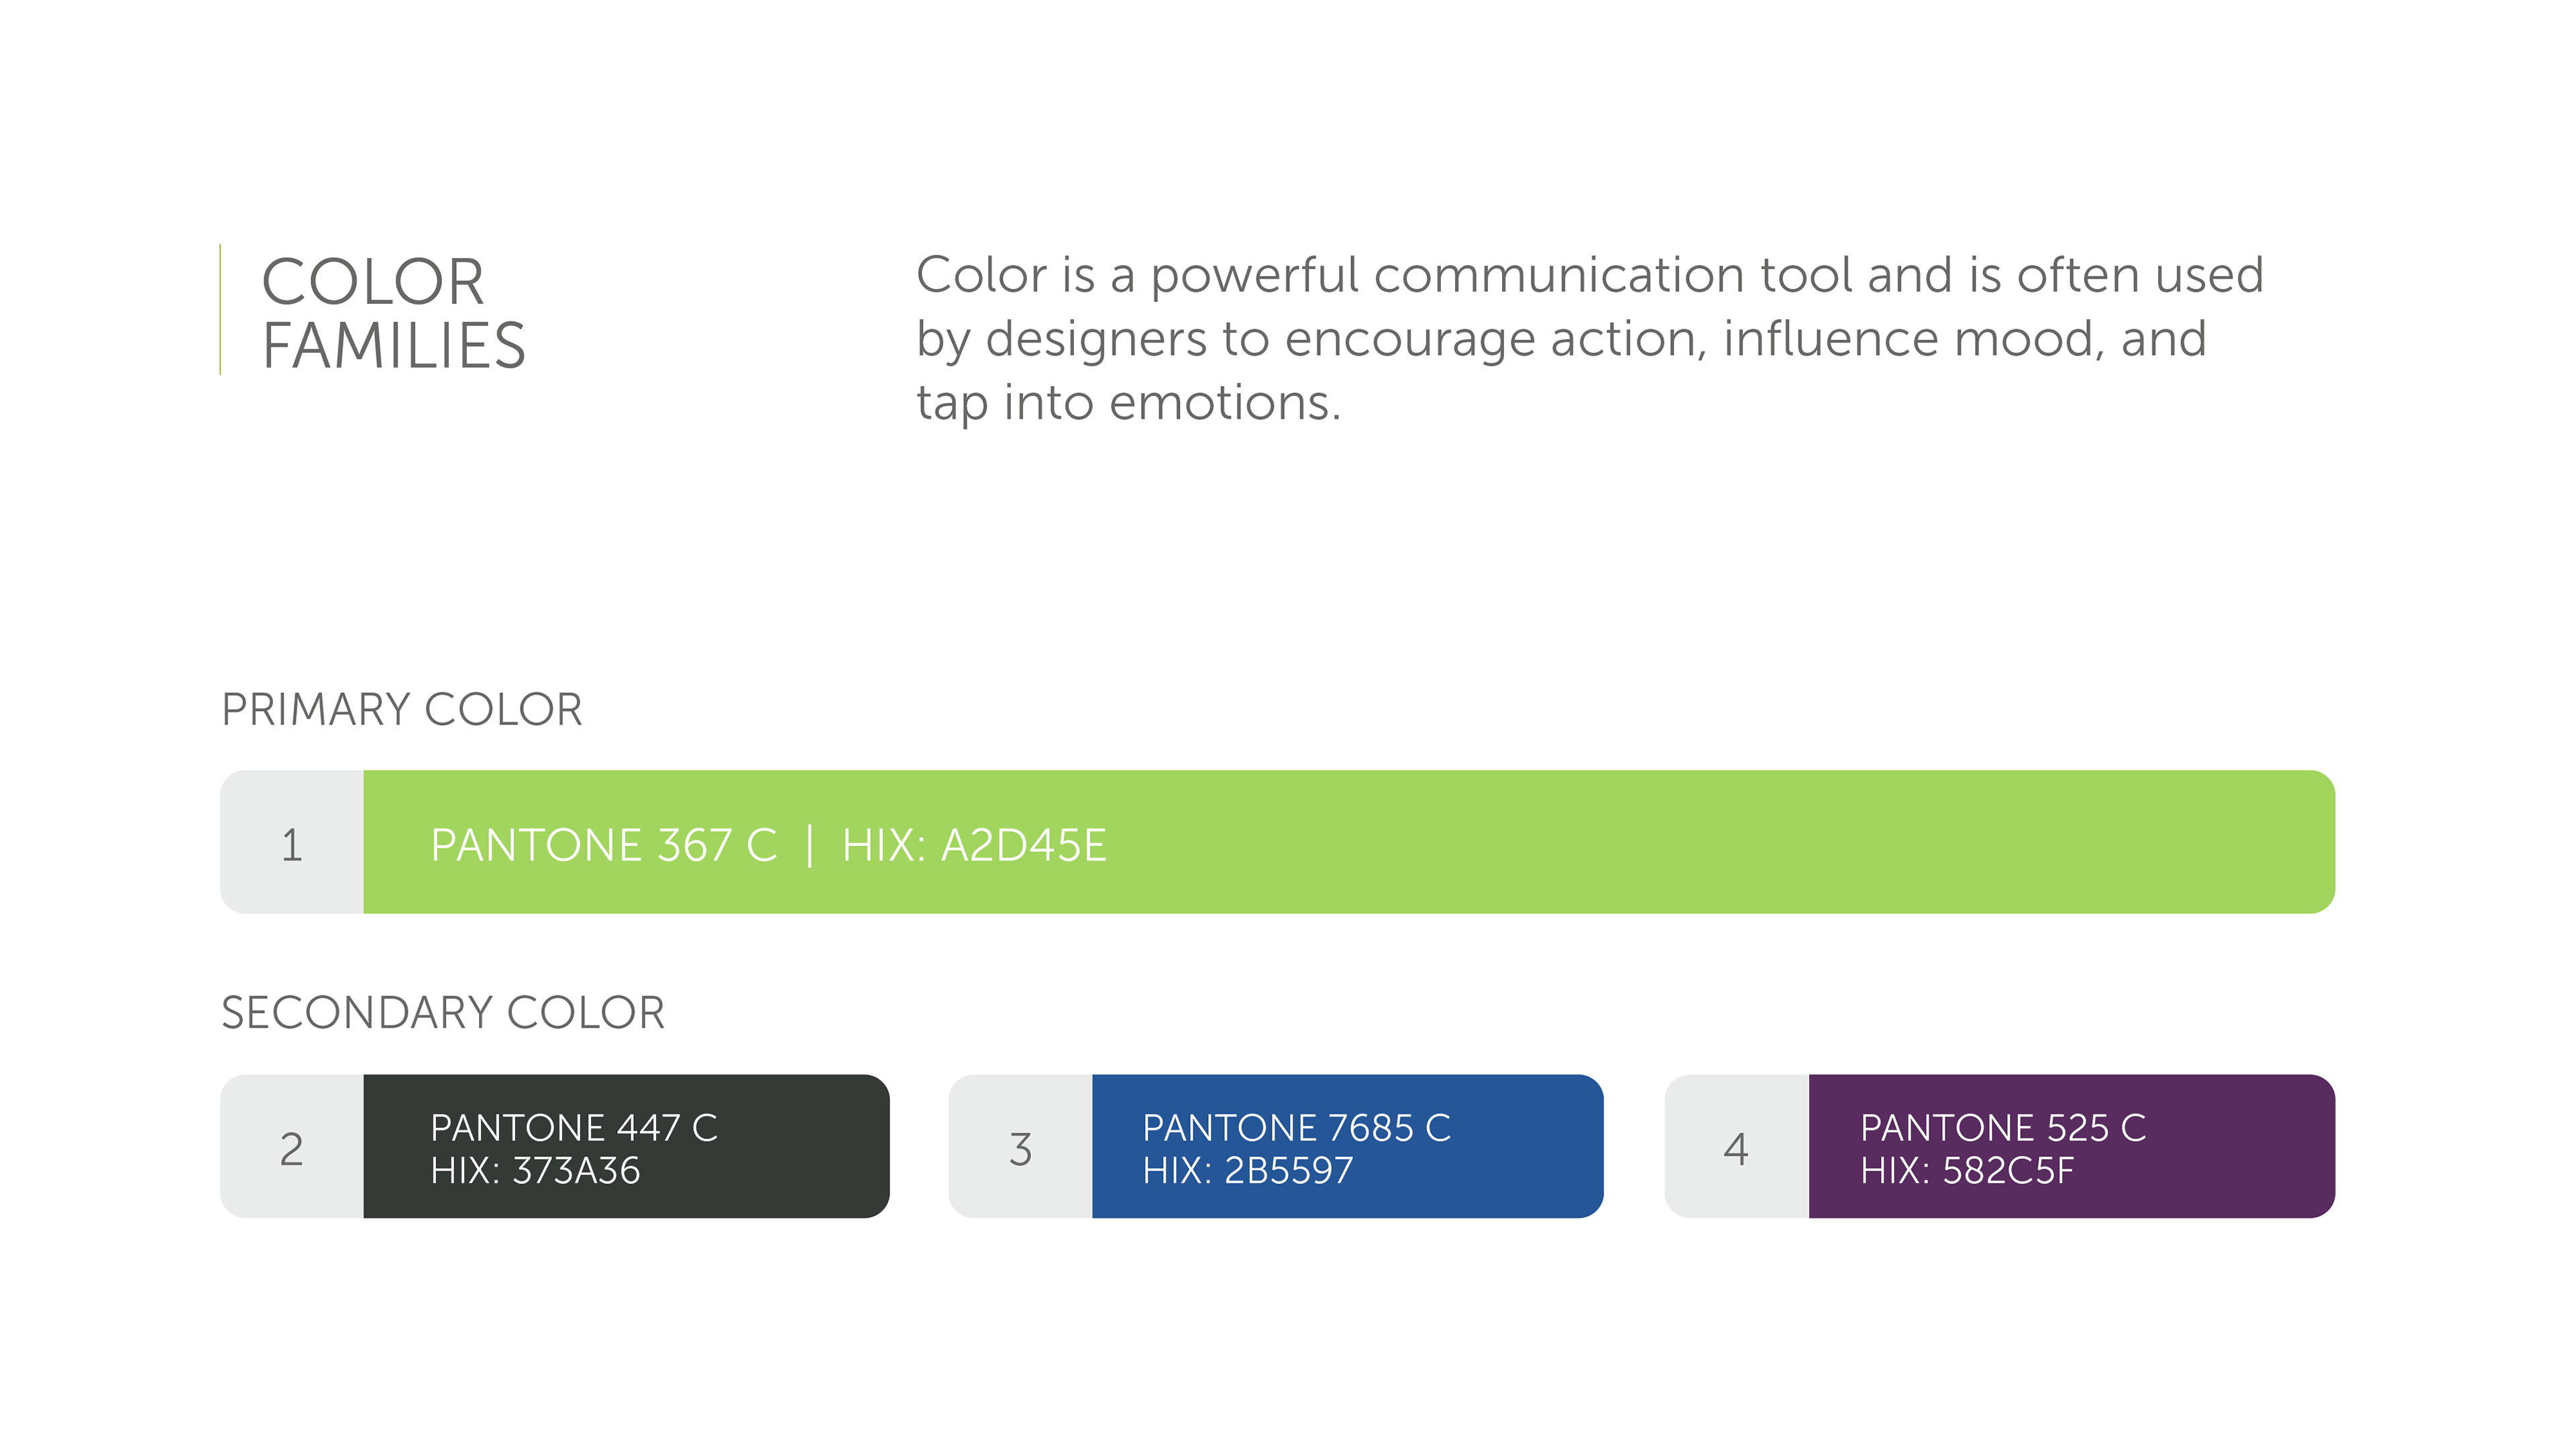Click the HIX: 373A36 text

click(535, 1170)
